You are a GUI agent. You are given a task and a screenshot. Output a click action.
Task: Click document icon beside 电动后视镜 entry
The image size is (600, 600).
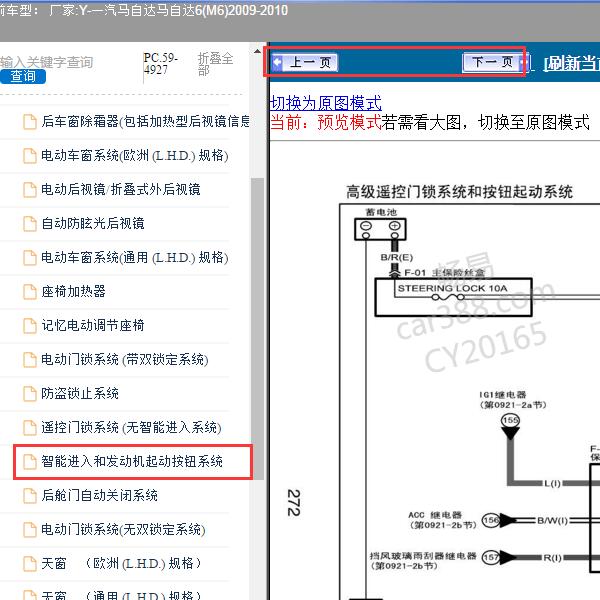(29, 190)
